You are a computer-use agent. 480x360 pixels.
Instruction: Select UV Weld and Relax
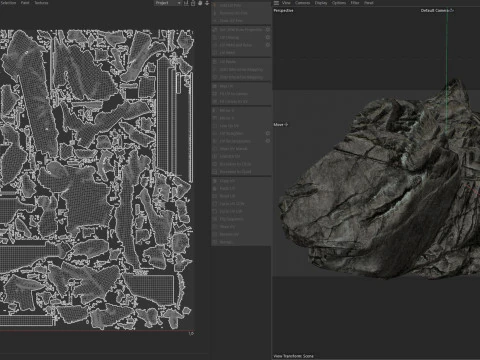(x=238, y=45)
